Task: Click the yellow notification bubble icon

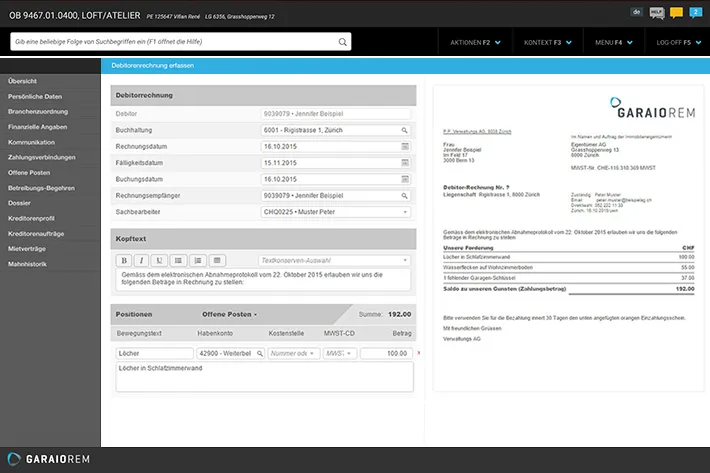Action: [x=676, y=12]
